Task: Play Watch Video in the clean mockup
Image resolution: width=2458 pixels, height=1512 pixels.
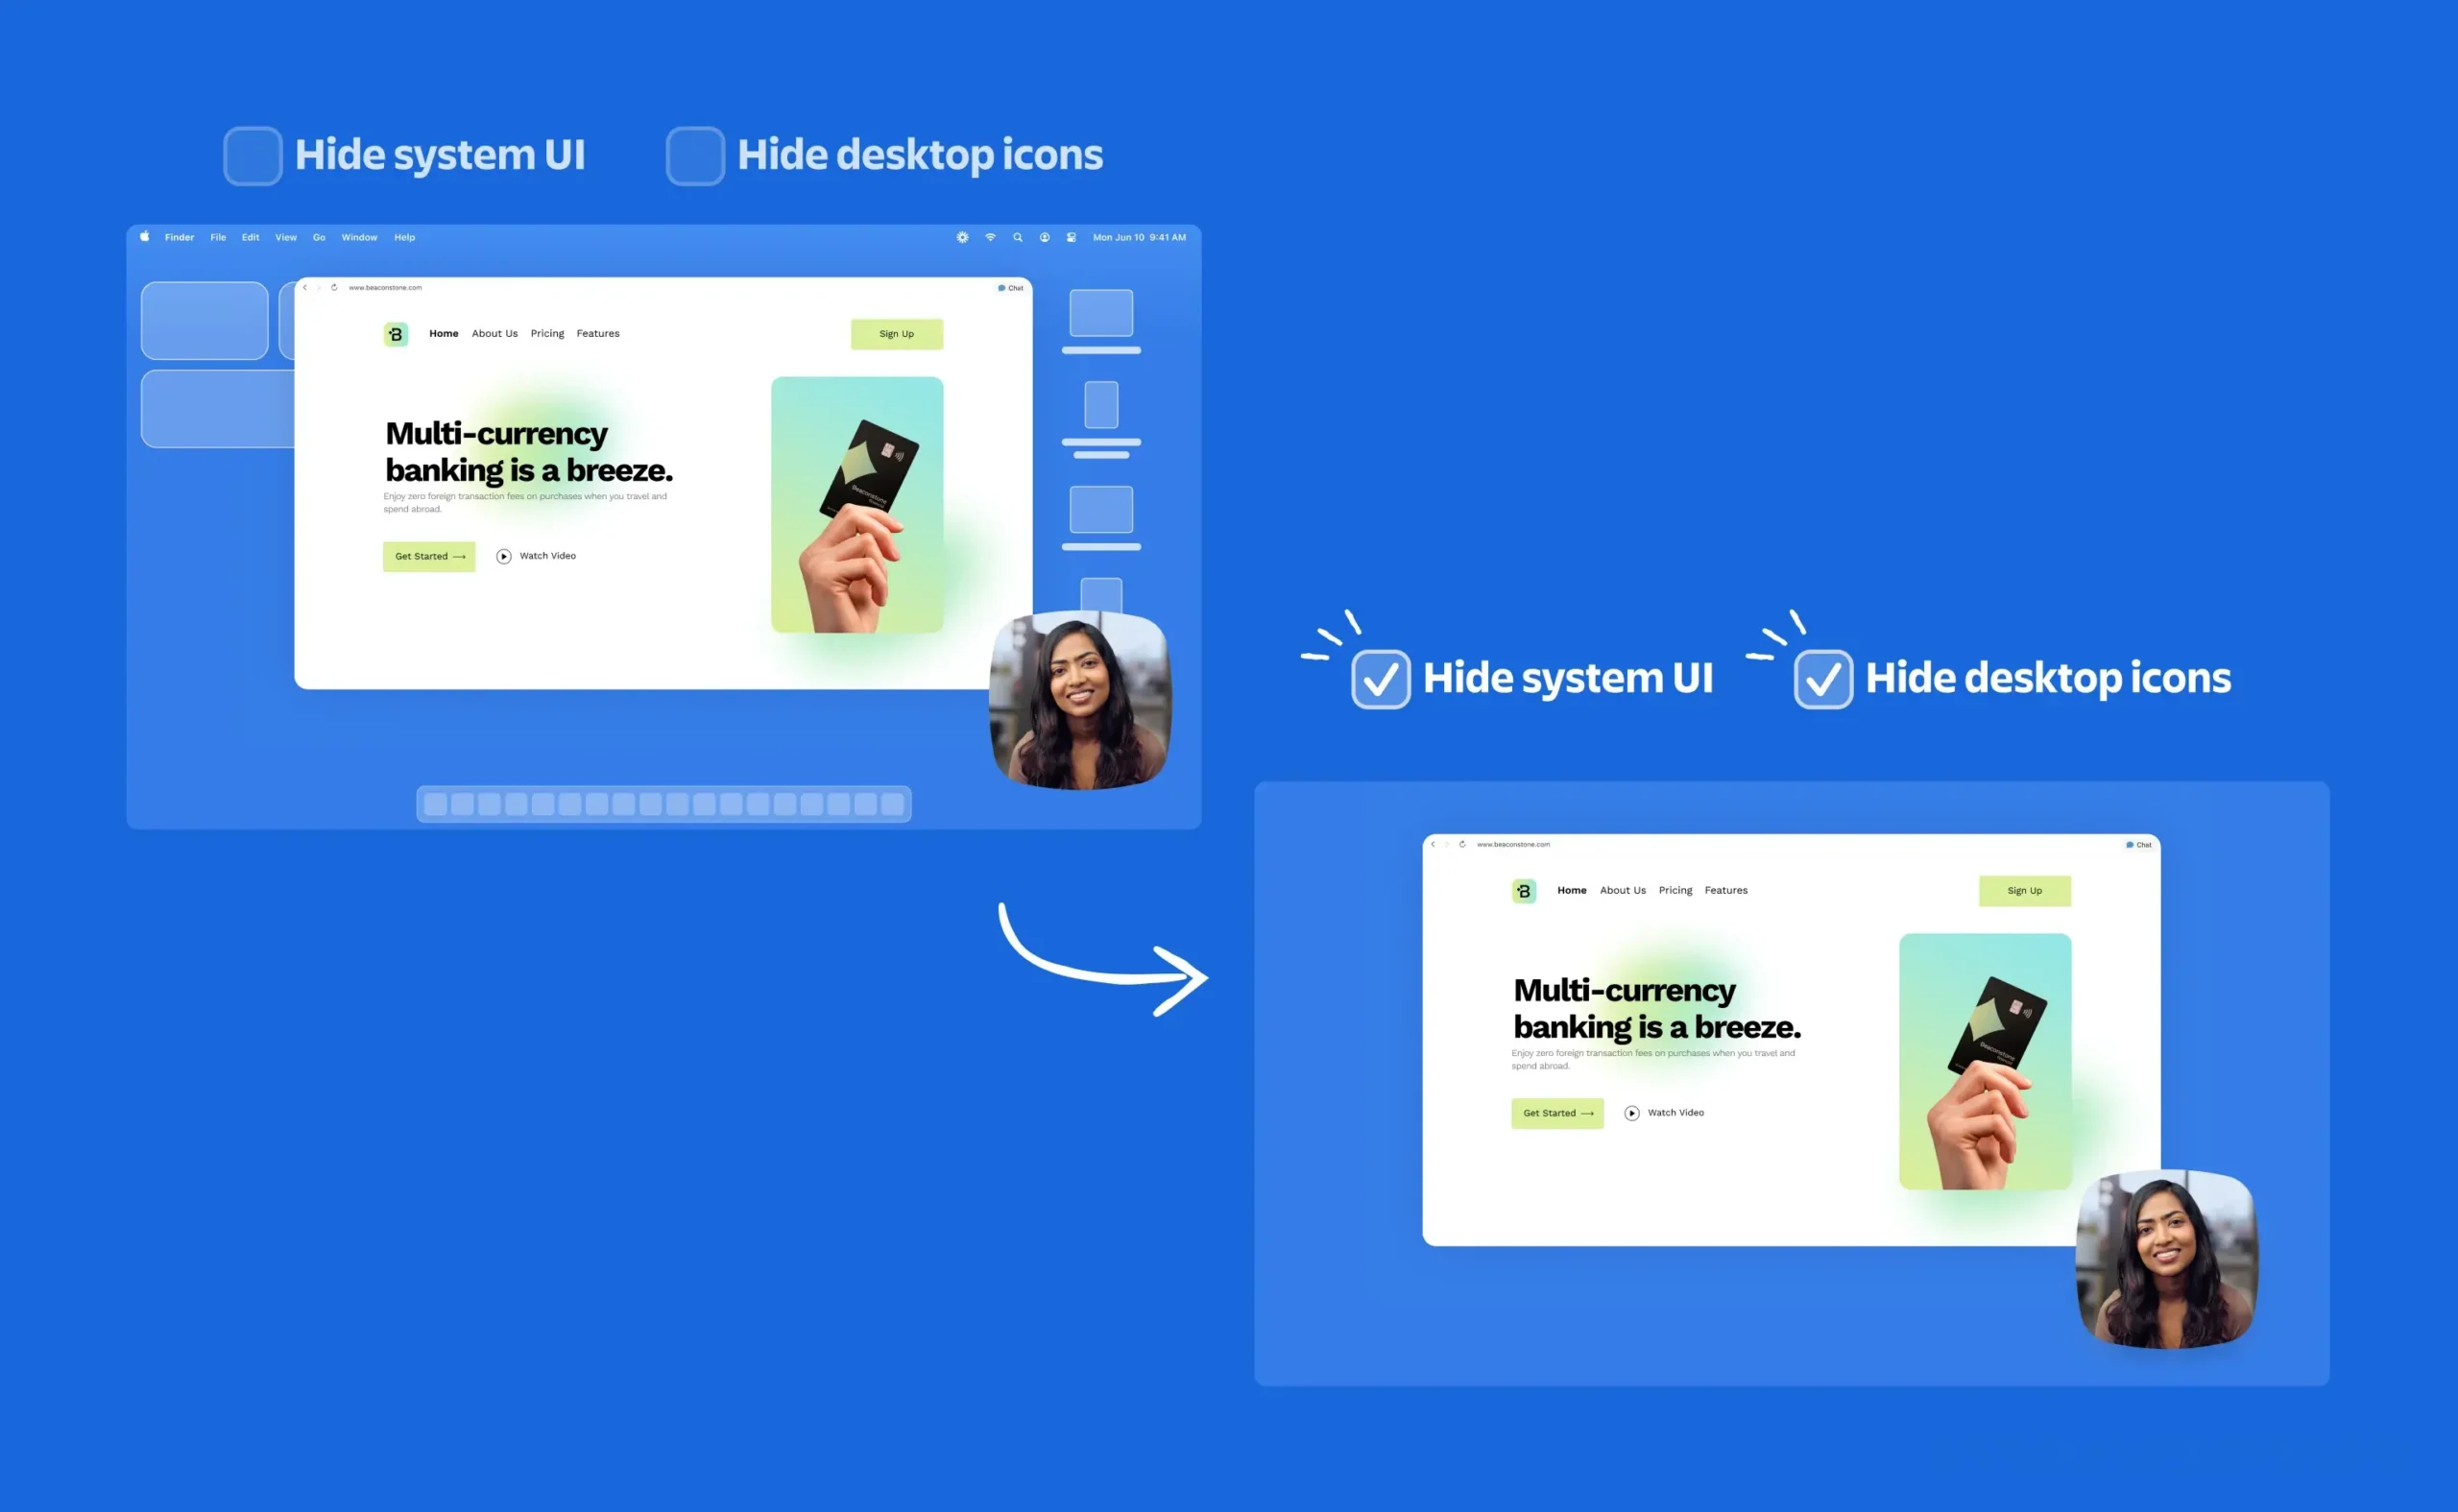Action: (x=1664, y=1113)
